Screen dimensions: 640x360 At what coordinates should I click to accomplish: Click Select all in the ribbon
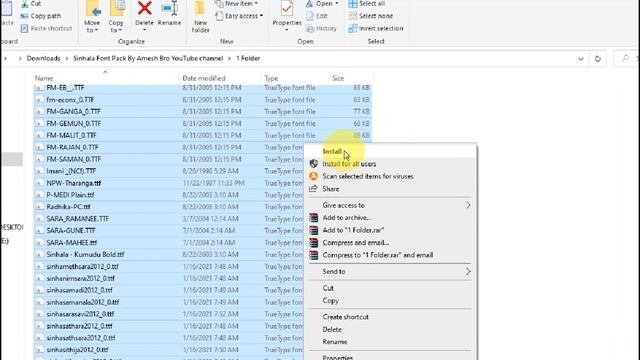click(367, 4)
